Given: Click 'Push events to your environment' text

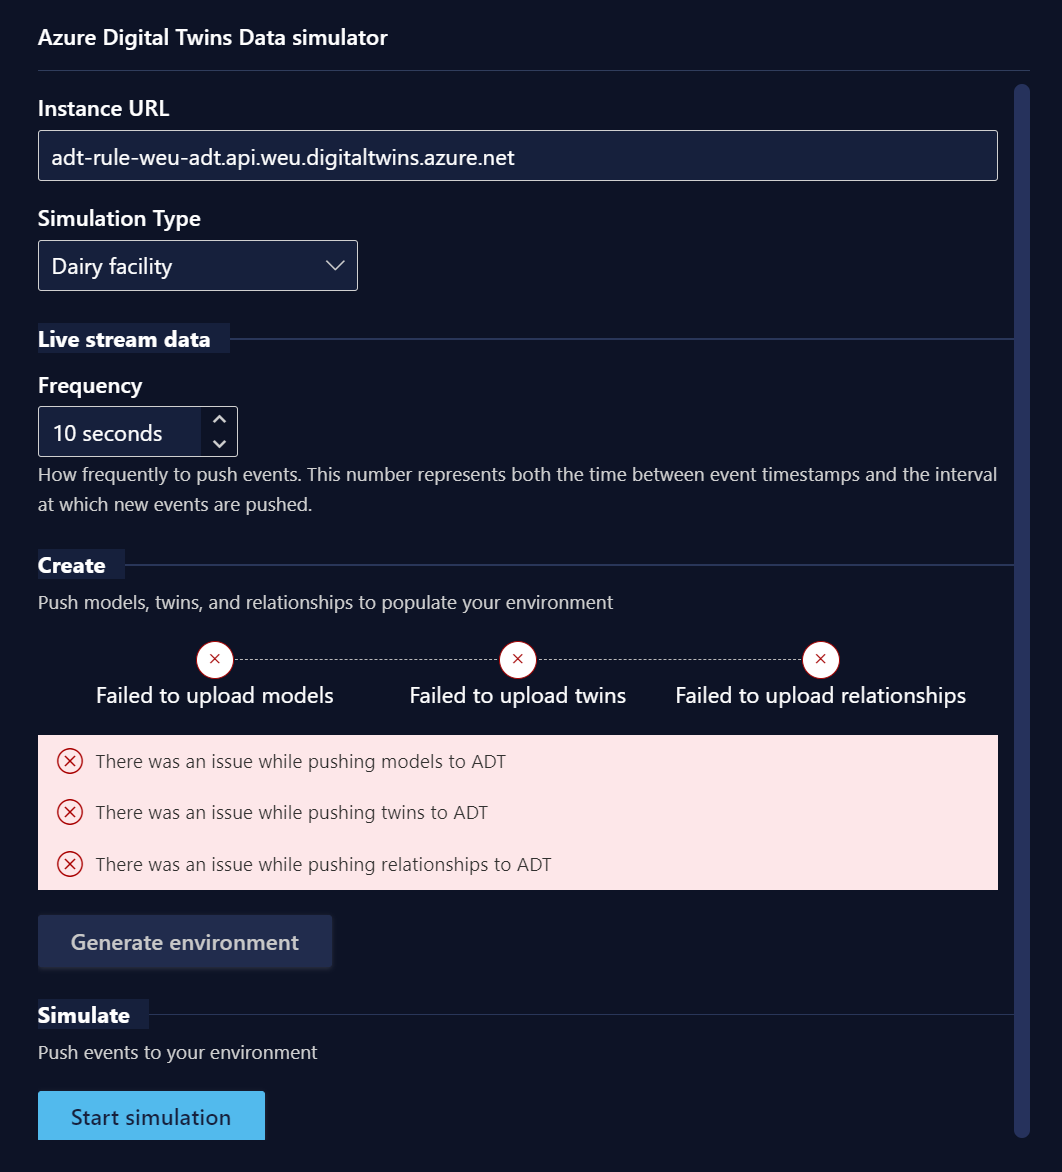Looking at the screenshot, I should pos(177,1052).
